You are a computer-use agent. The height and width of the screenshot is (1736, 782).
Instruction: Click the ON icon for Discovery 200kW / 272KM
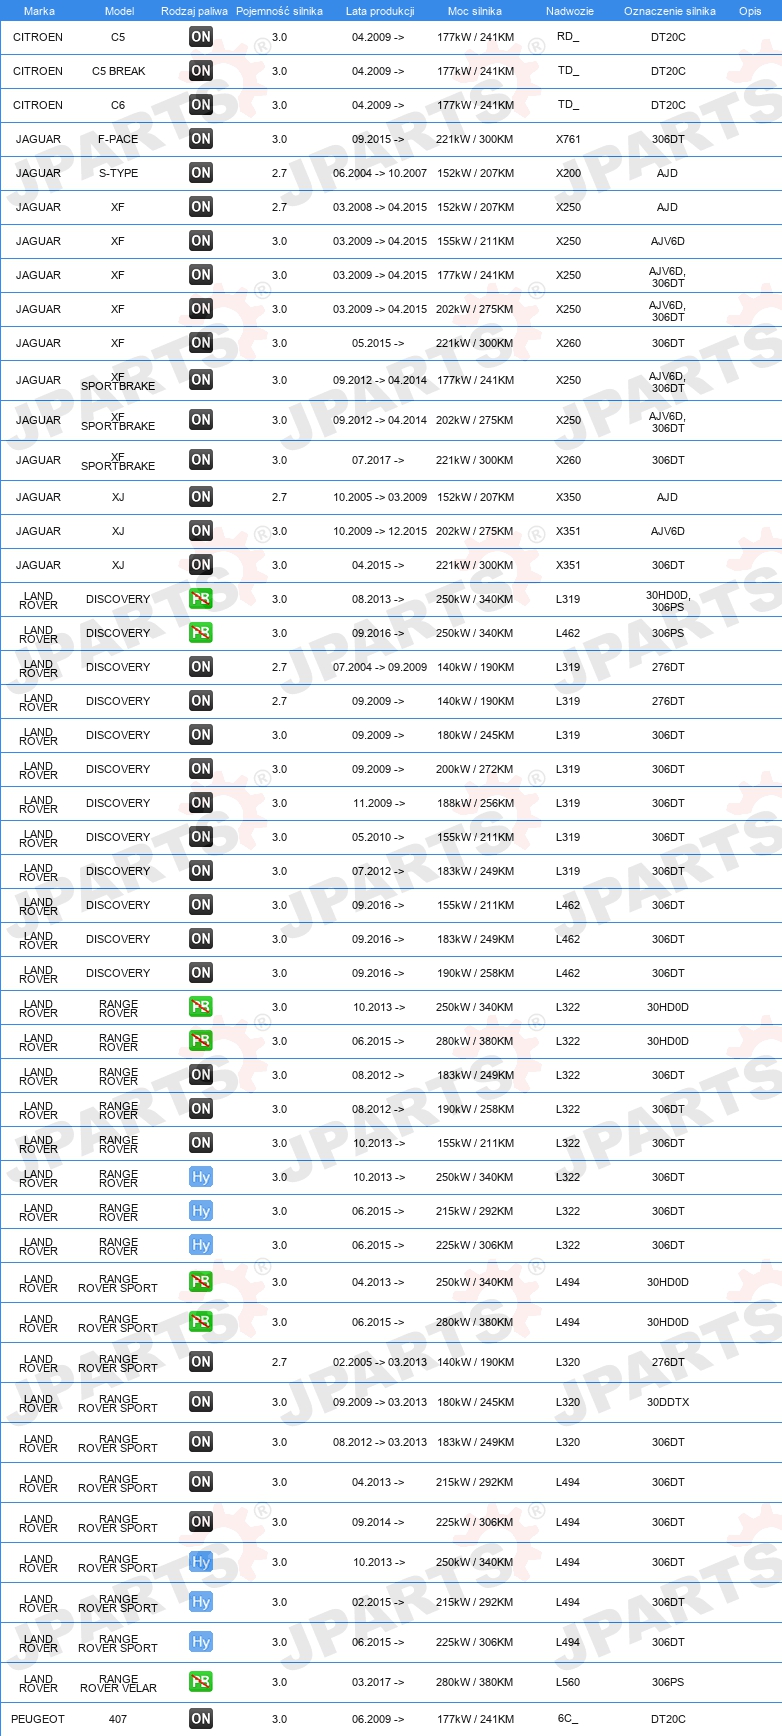[201, 769]
